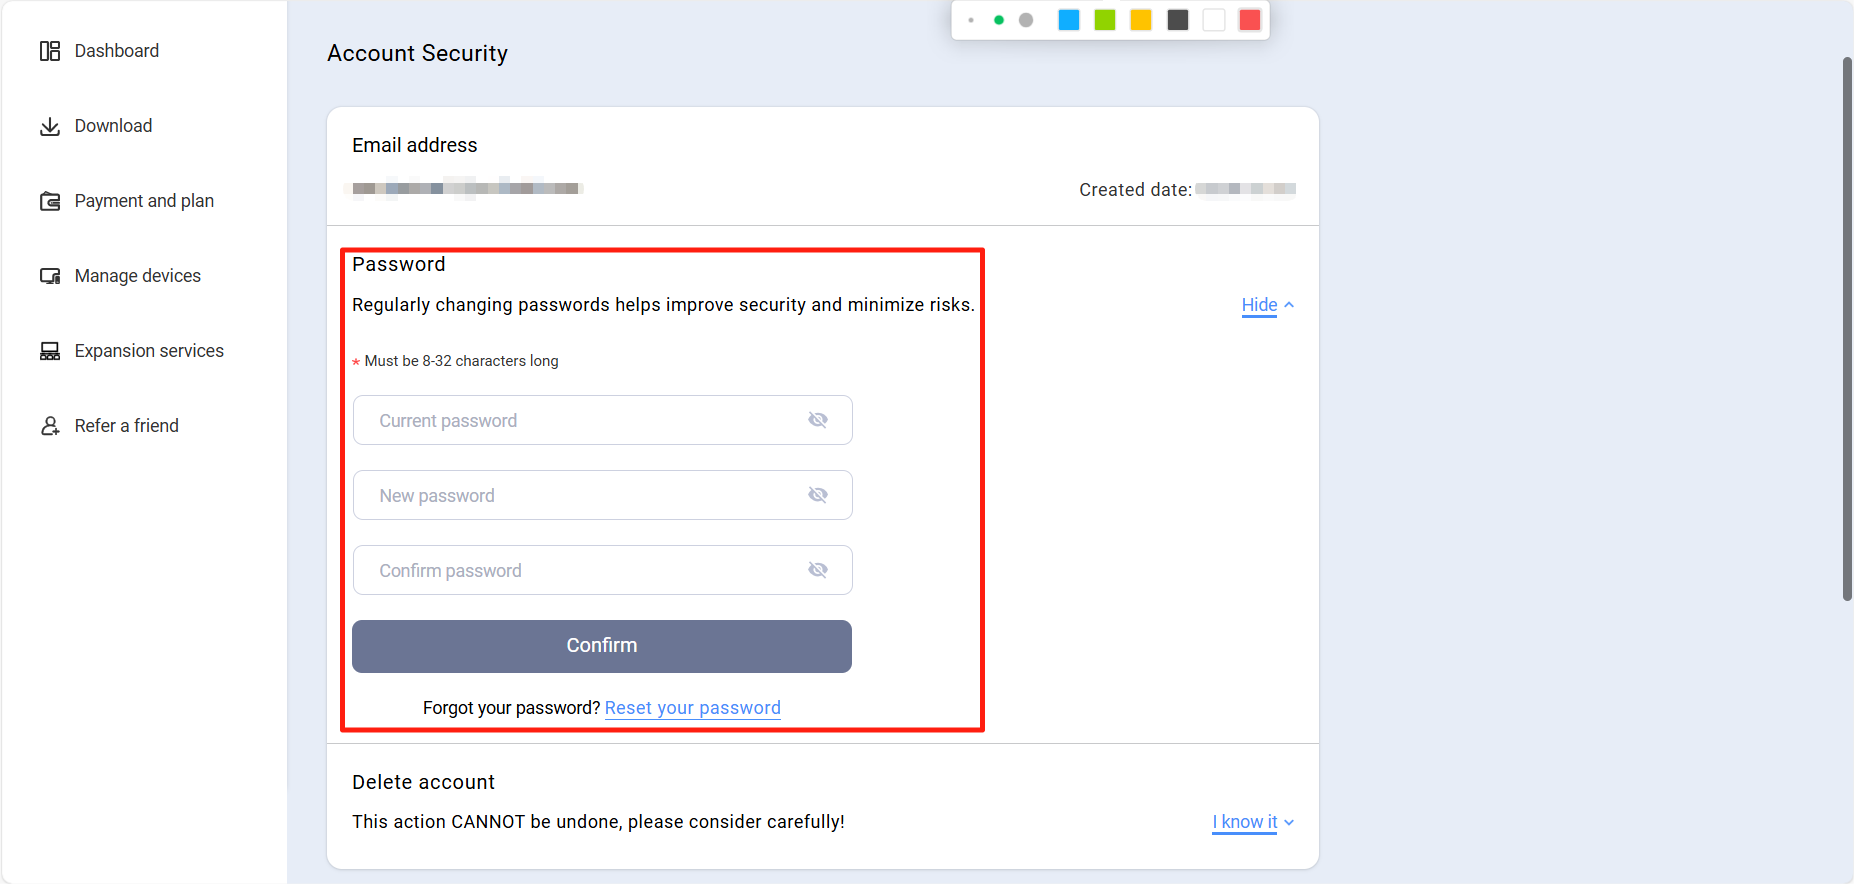Select the medium green brush size
The width and height of the screenshot is (1854, 884).
tap(998, 19)
